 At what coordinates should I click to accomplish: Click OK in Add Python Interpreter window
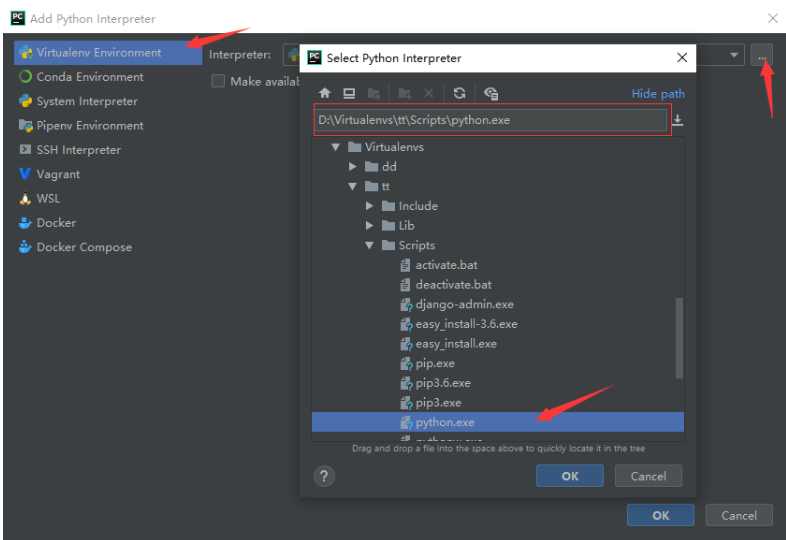[x=660, y=515]
